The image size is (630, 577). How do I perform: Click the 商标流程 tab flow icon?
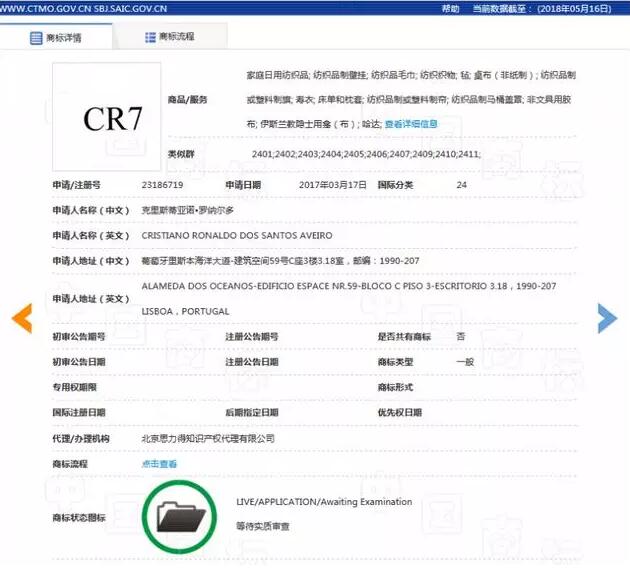coord(150,37)
